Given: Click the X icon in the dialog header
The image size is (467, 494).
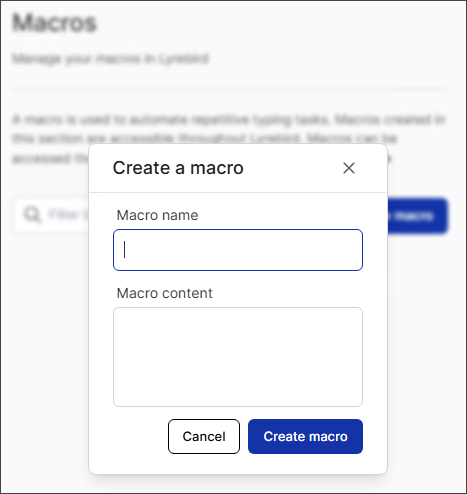Looking at the screenshot, I should click(349, 168).
